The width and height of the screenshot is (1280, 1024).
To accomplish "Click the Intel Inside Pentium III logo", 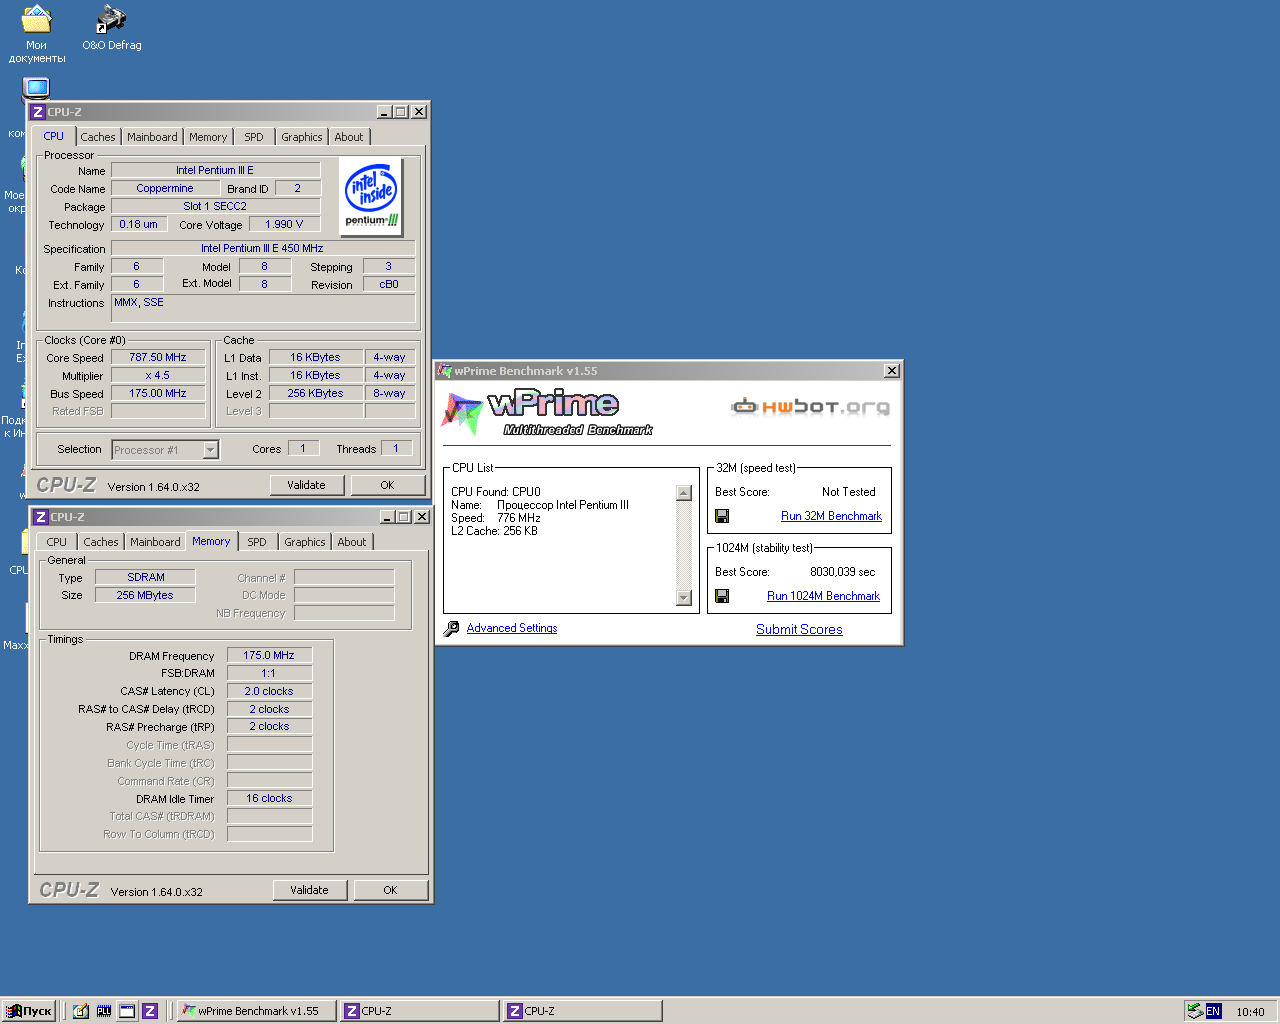I will pyautogui.click(x=371, y=196).
